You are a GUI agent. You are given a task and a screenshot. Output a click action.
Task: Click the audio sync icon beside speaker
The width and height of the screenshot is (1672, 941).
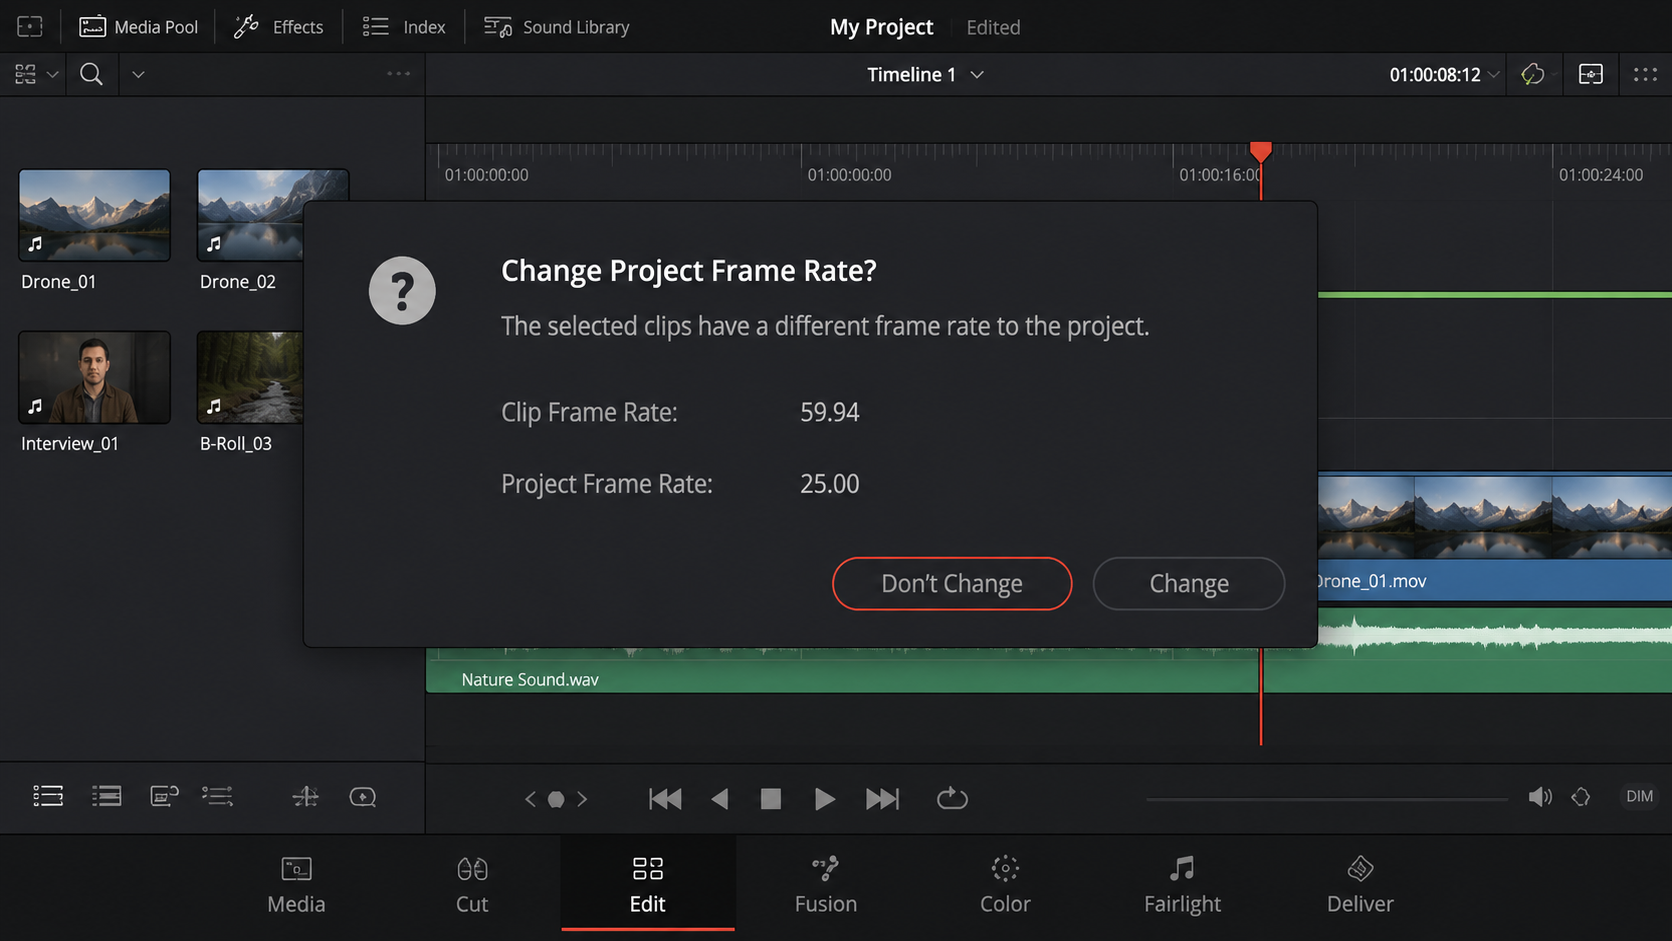pyautogui.click(x=1581, y=797)
